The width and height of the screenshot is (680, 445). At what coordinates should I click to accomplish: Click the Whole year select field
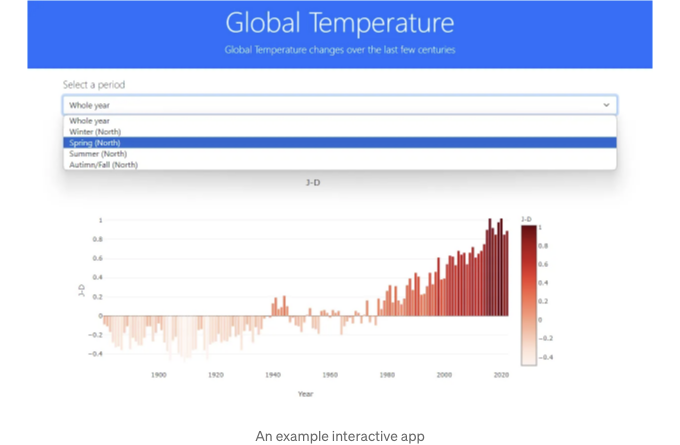click(x=340, y=105)
